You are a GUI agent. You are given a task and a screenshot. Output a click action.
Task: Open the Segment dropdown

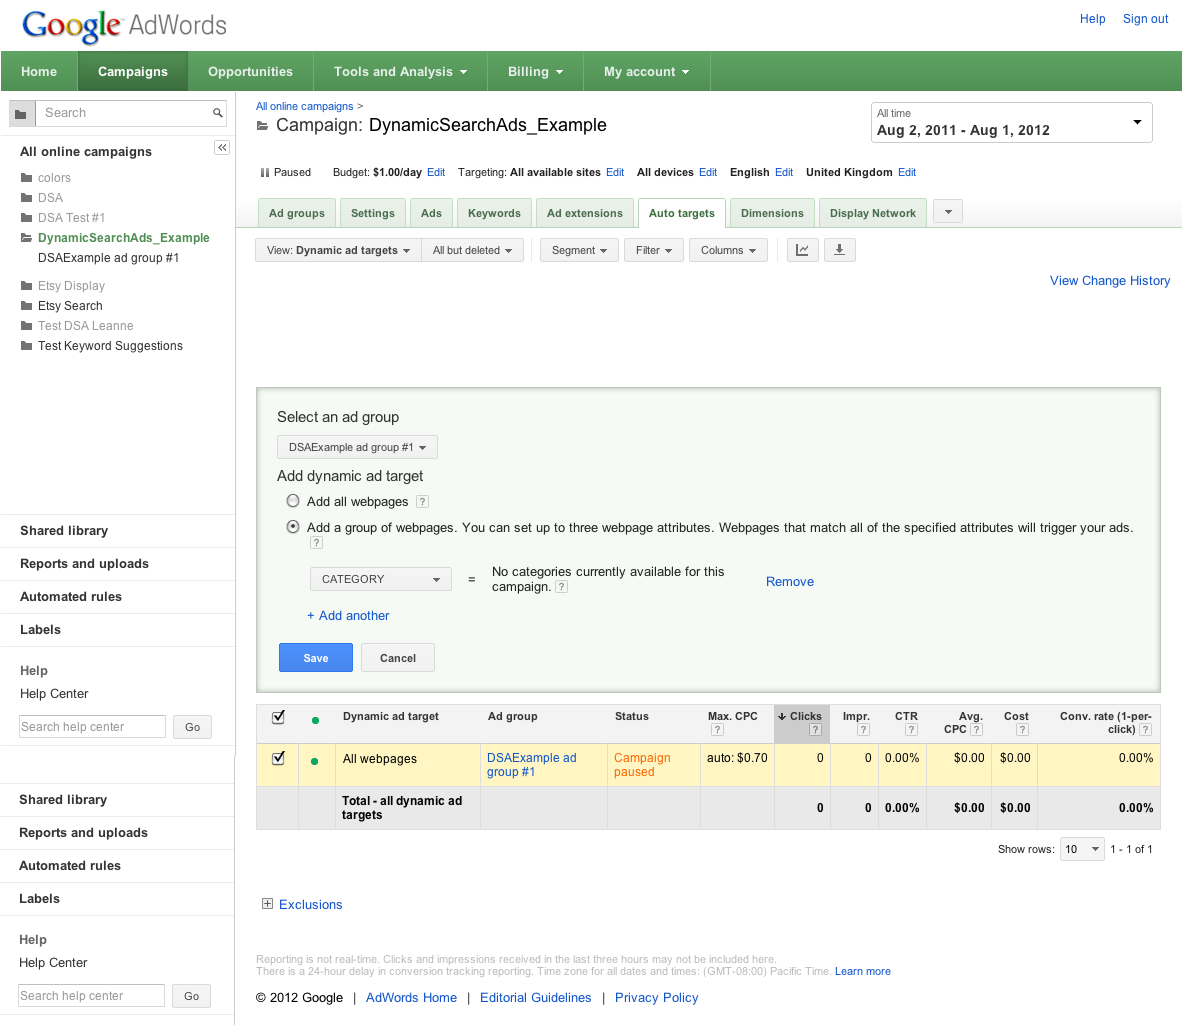(x=579, y=250)
